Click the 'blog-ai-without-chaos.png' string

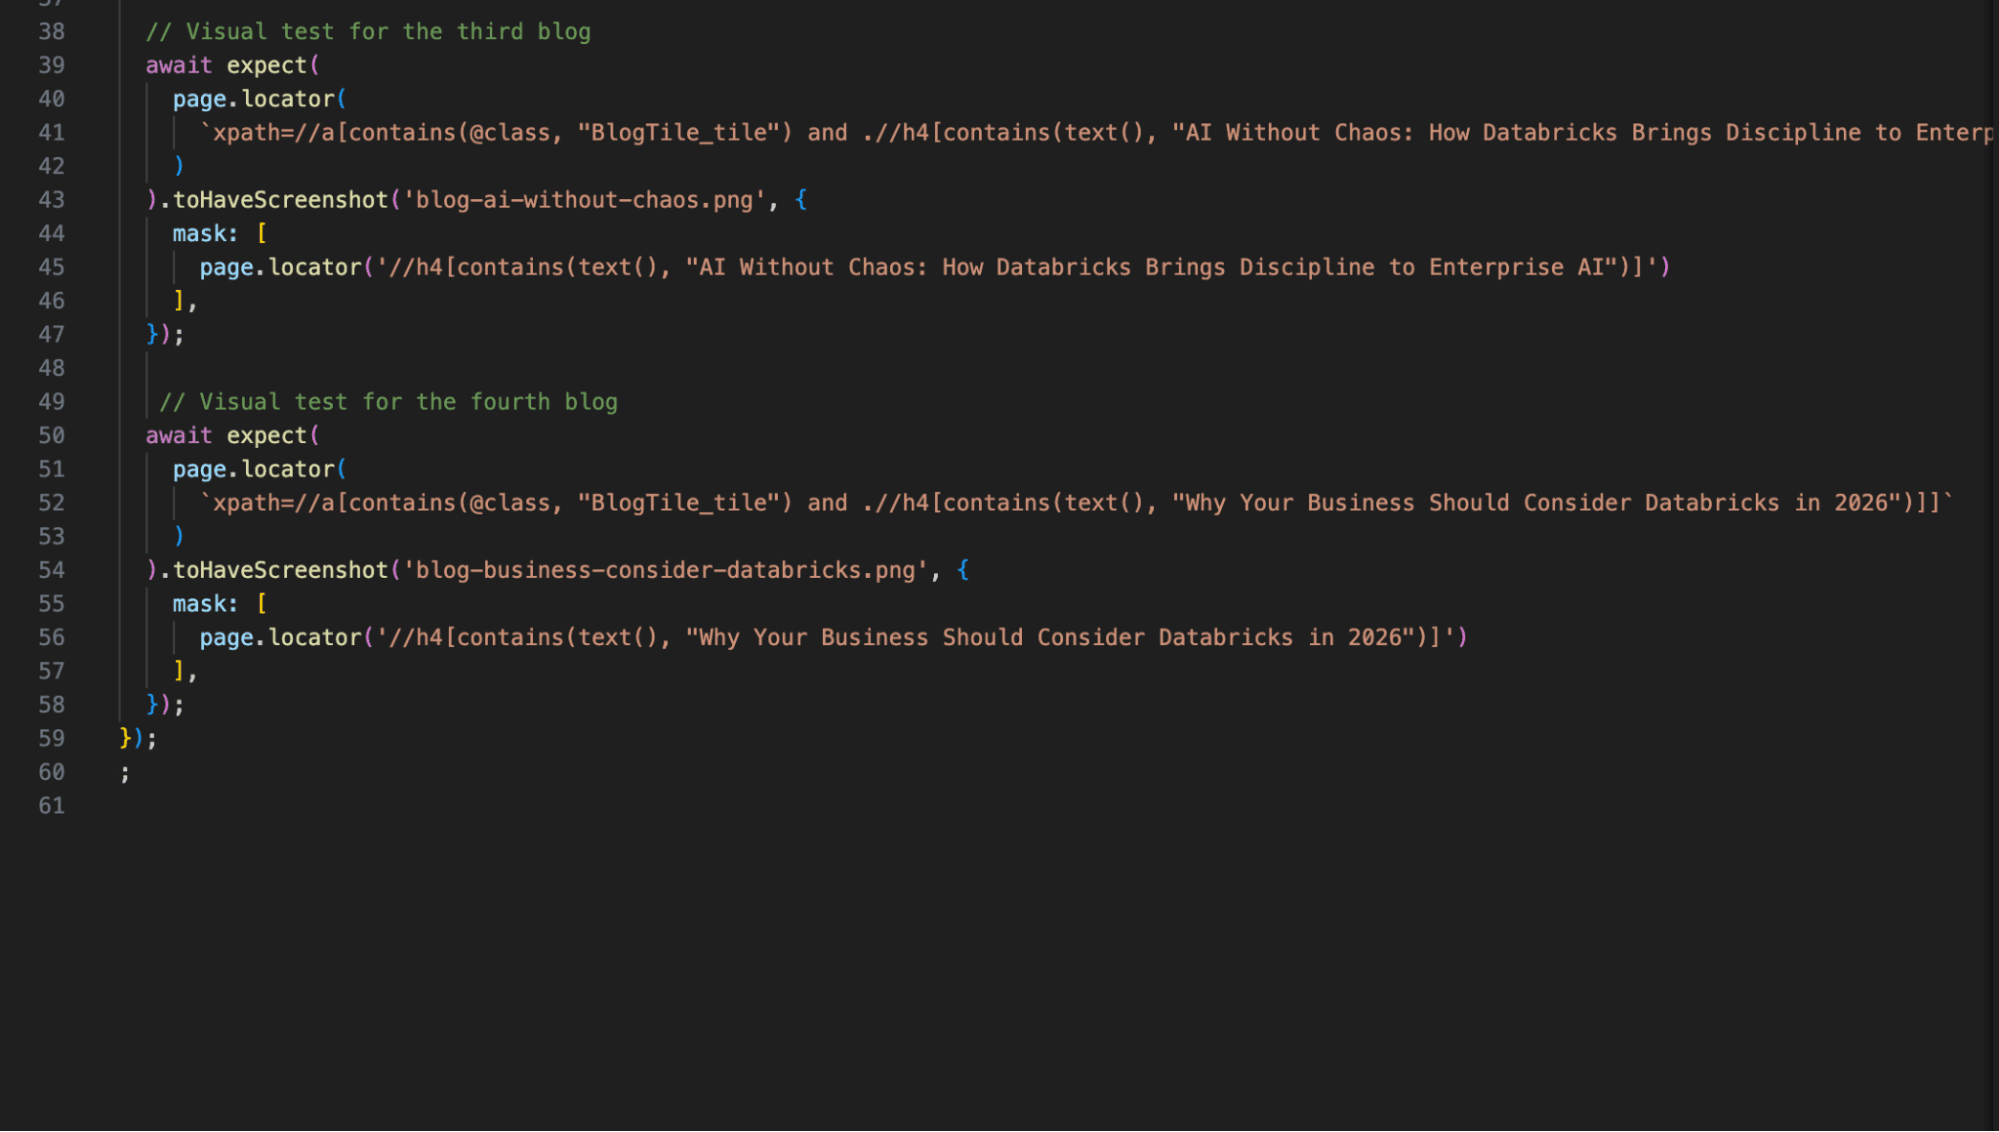(x=584, y=200)
